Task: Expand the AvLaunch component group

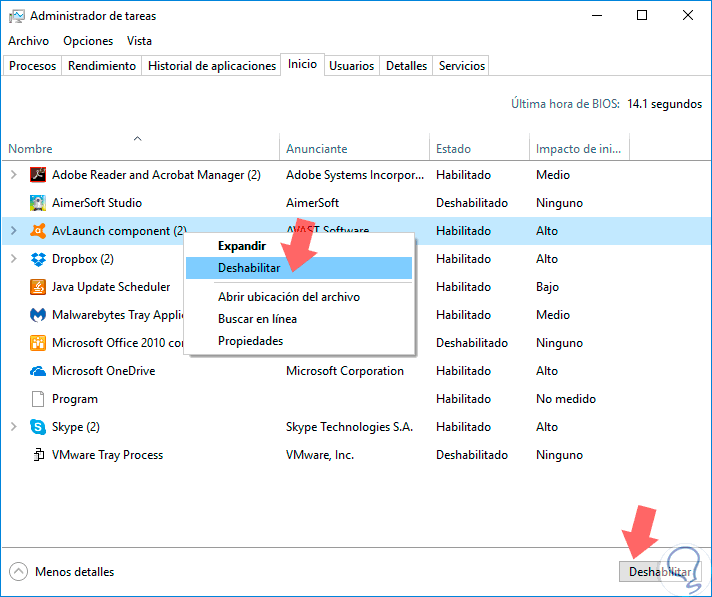Action: click(14, 231)
